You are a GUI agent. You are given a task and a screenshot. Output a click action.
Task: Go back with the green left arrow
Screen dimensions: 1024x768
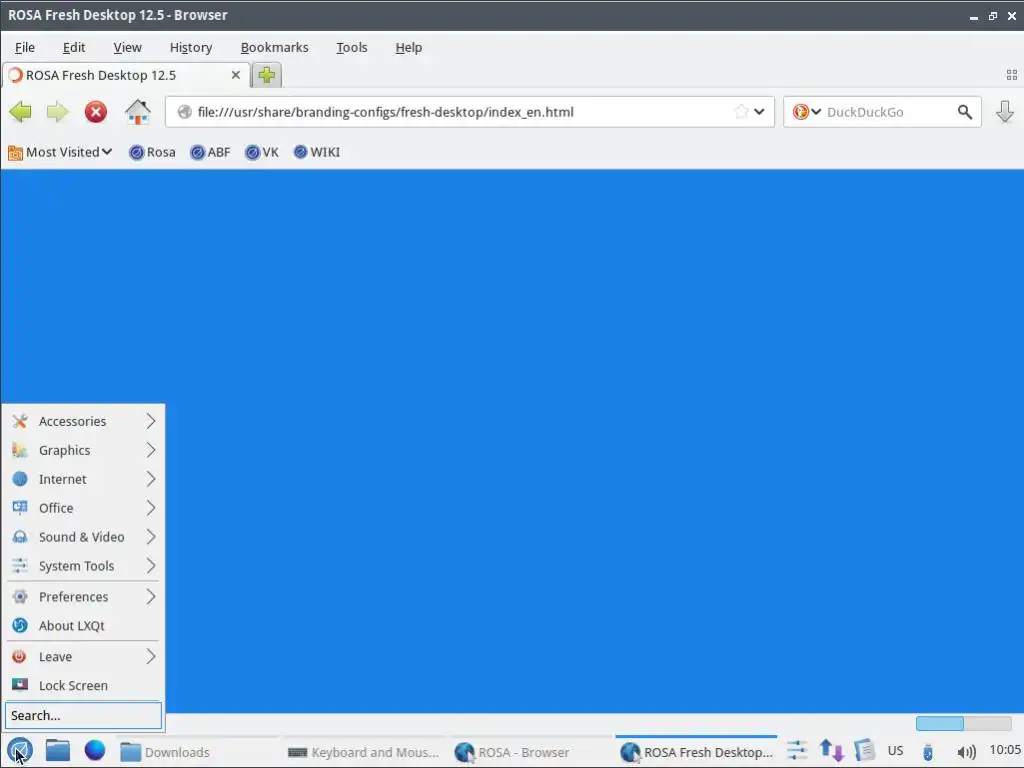pos(20,112)
